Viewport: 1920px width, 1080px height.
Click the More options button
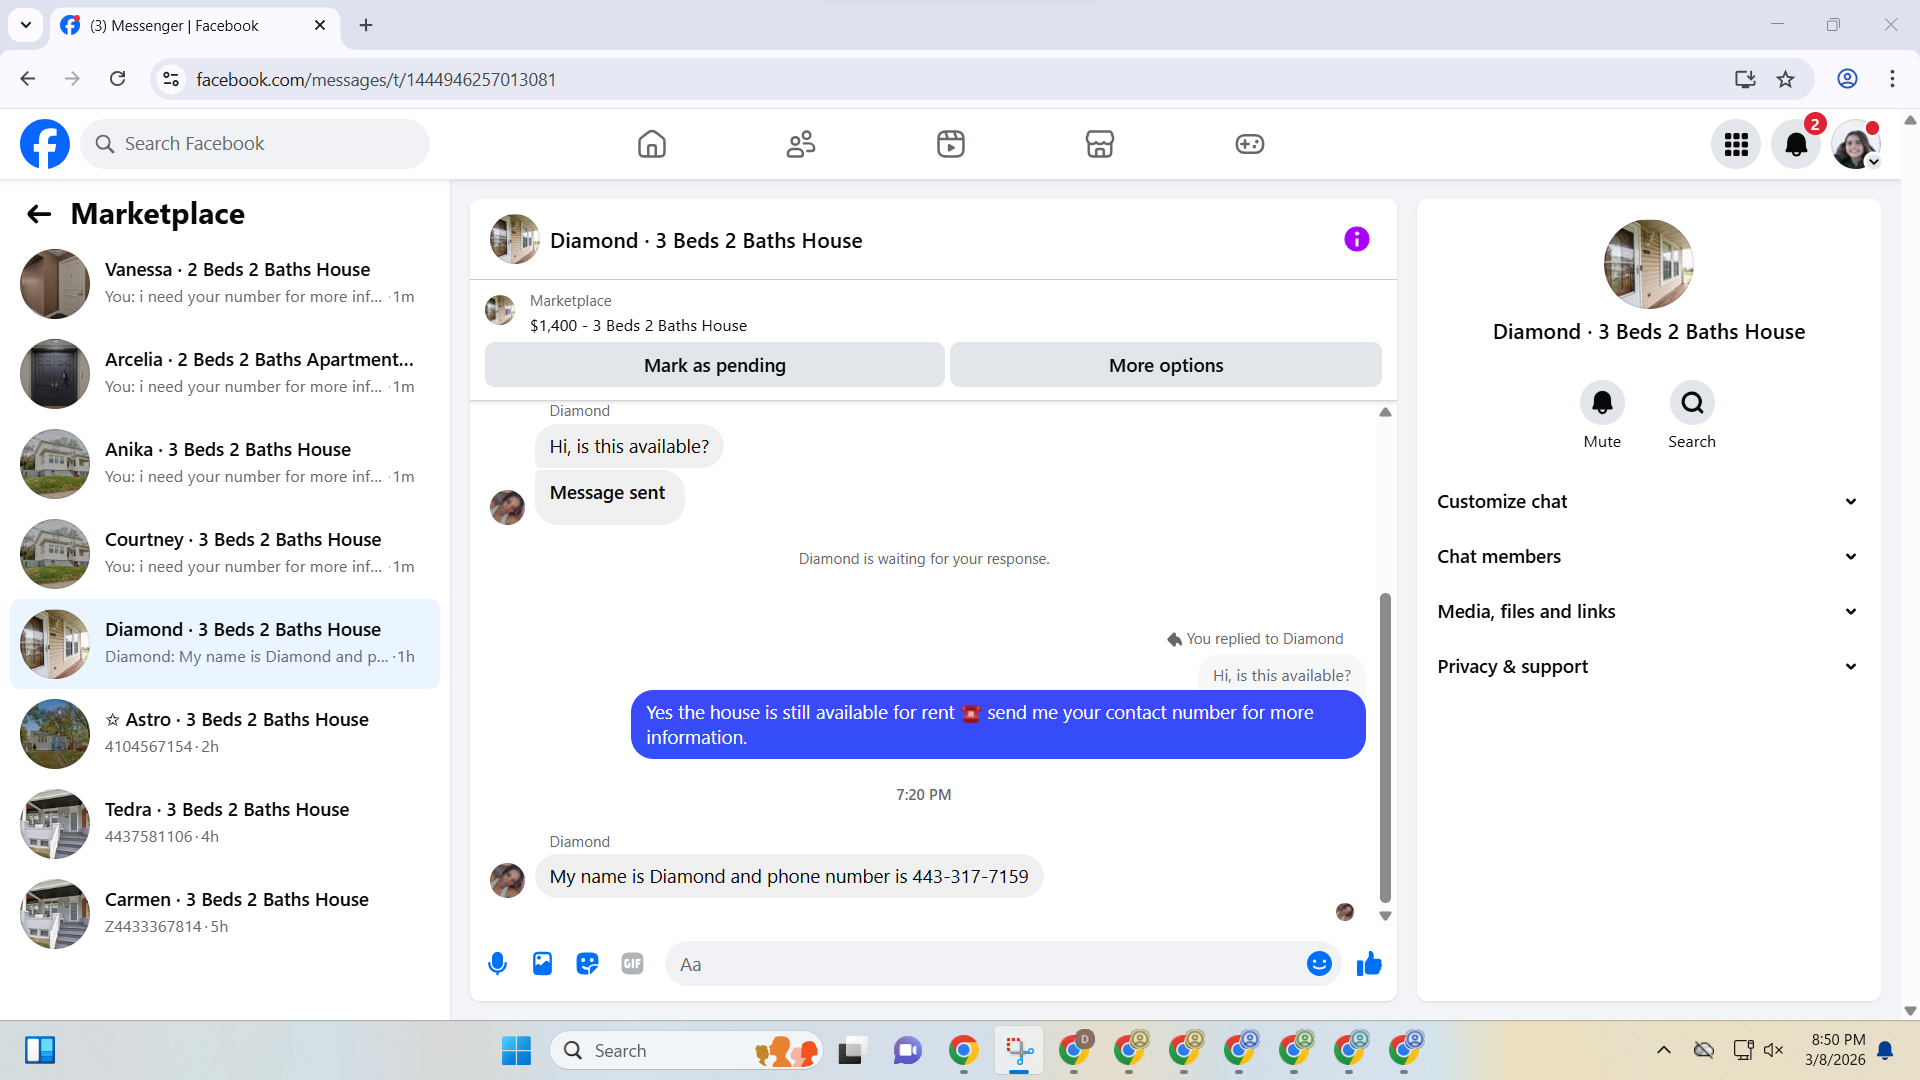(x=1165, y=365)
